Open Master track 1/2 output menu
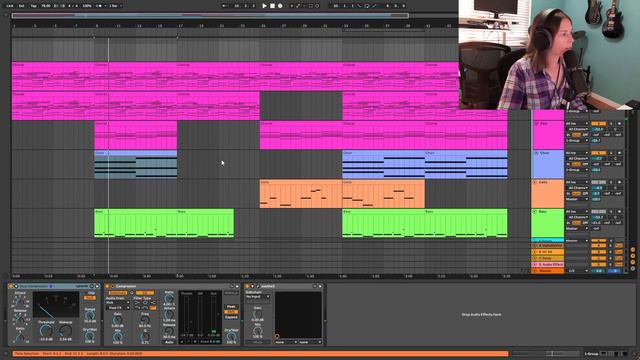This screenshot has width=640, height=360. click(x=577, y=271)
